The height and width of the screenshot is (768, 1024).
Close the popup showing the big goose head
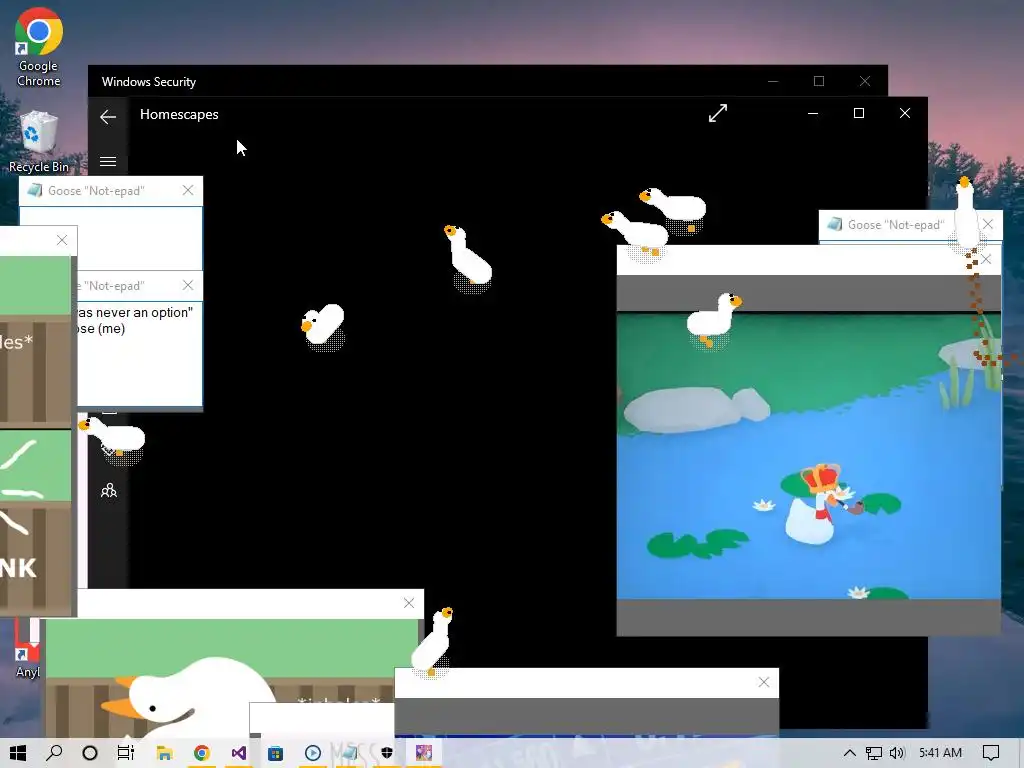409,603
